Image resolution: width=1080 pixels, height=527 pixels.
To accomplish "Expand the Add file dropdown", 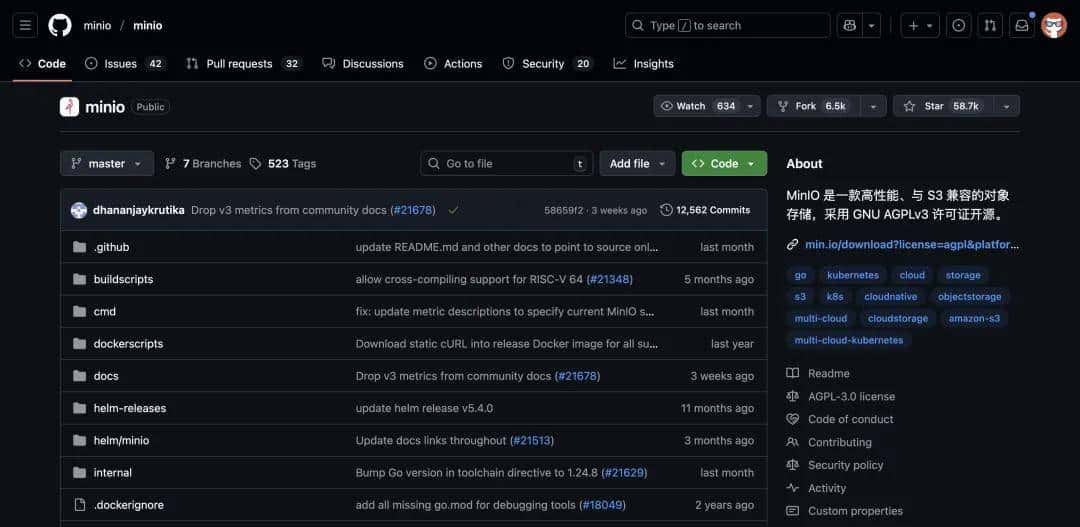I will point(637,163).
